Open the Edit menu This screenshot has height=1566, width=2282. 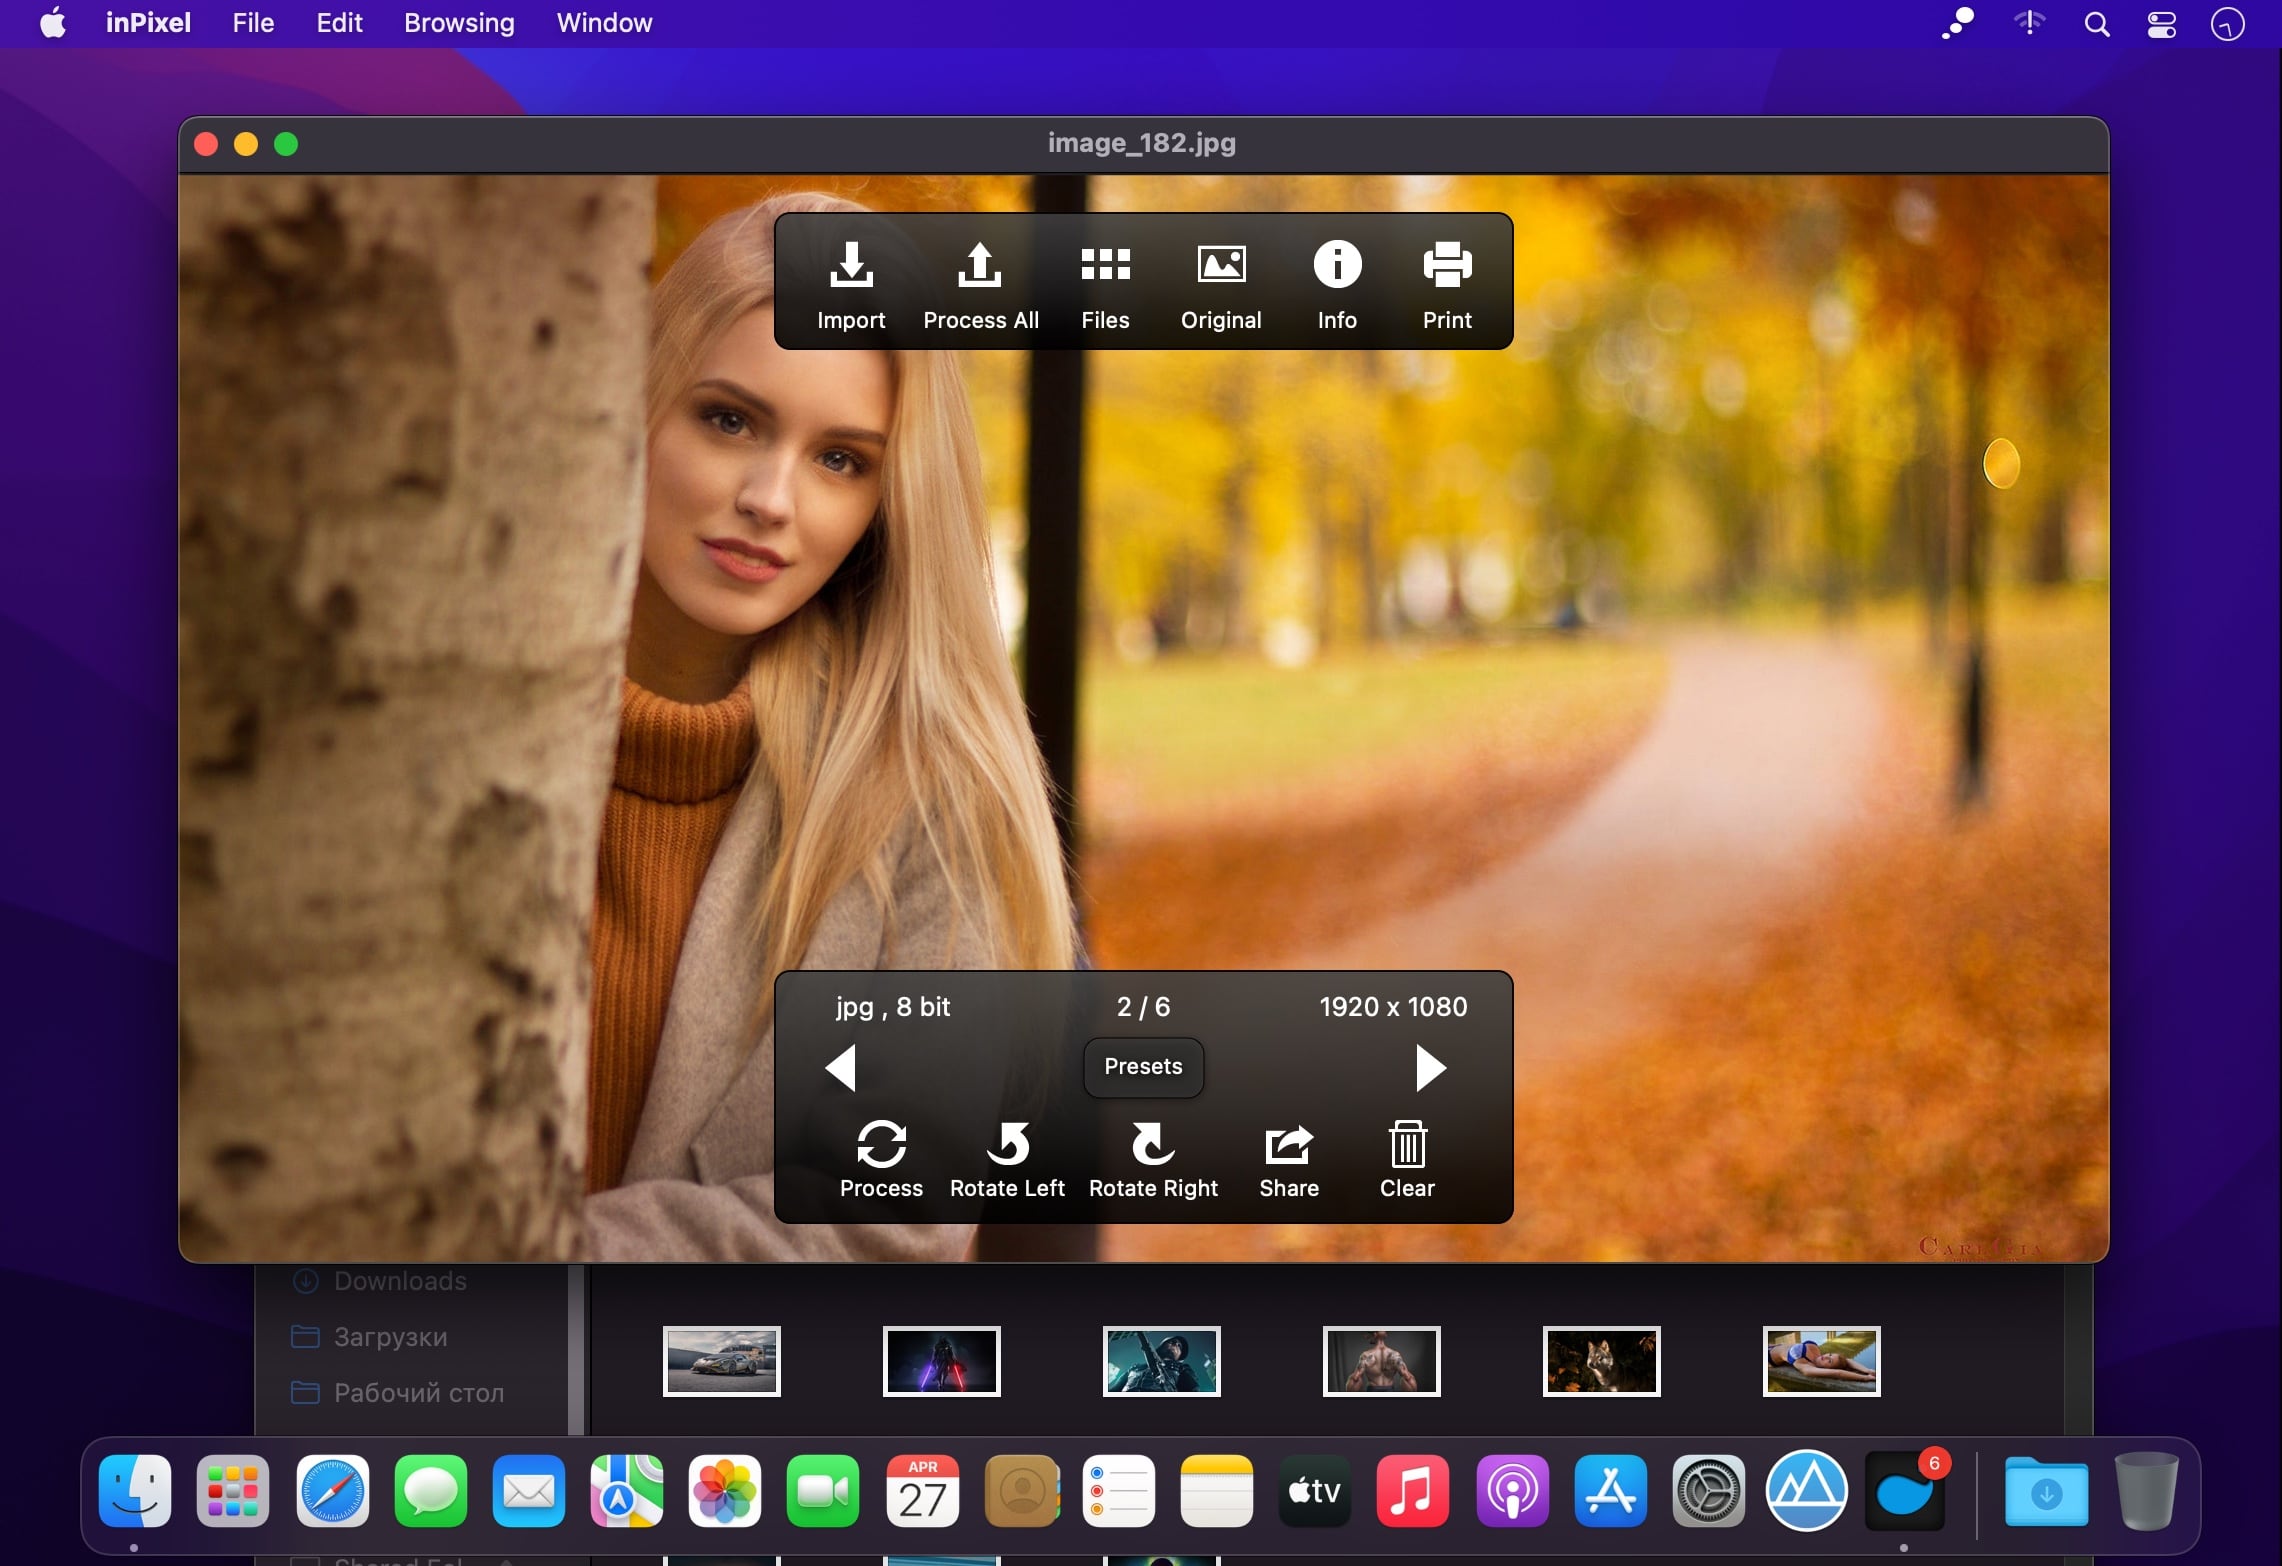click(339, 23)
